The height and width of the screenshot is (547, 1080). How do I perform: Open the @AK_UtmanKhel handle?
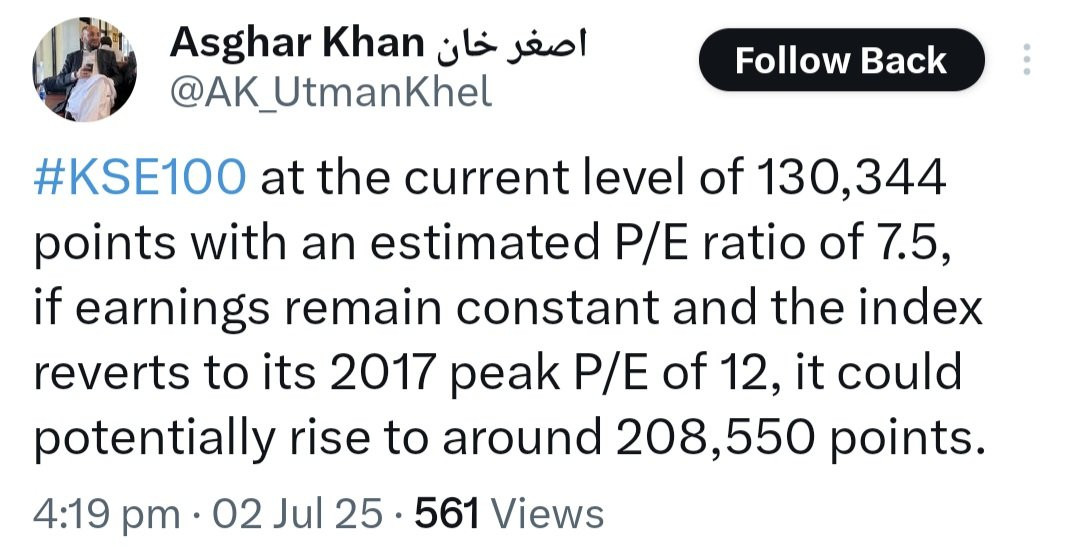(331, 93)
